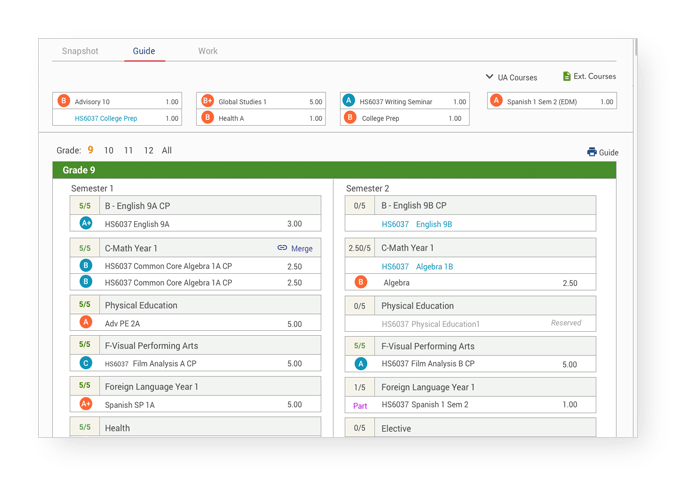The image size is (700, 500).
Task: Select the Elective requirement header
Action: click(470, 428)
